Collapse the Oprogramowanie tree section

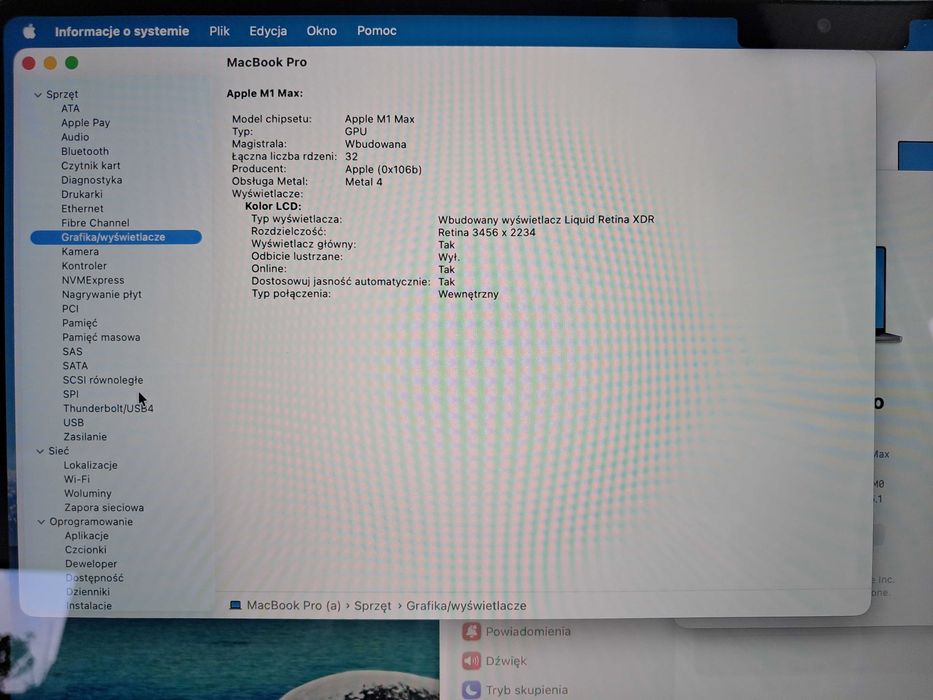coord(41,522)
